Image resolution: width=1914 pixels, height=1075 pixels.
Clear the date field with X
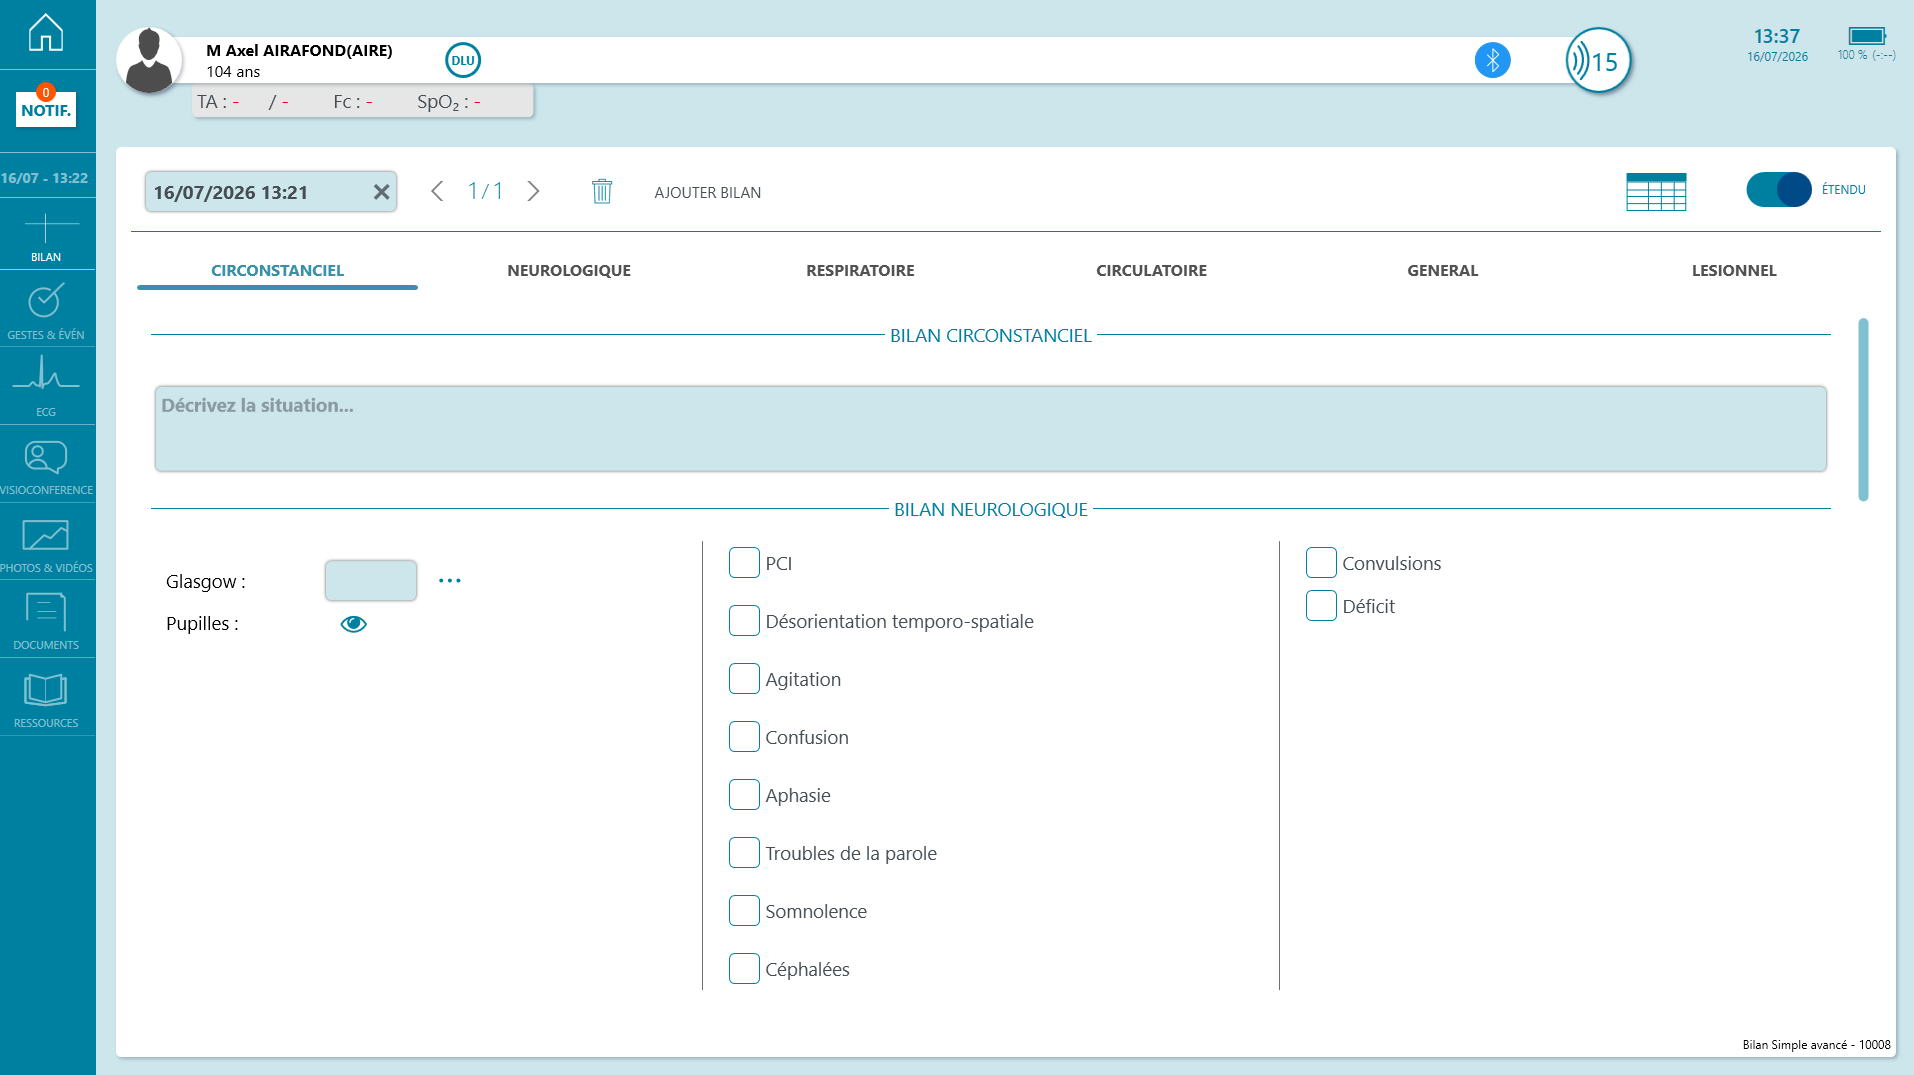(x=381, y=192)
